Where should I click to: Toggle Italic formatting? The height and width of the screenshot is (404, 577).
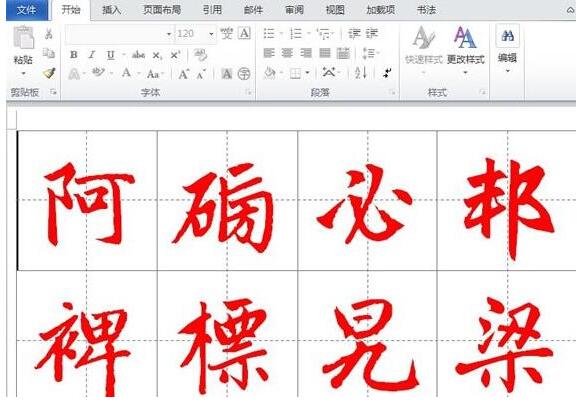[92, 55]
